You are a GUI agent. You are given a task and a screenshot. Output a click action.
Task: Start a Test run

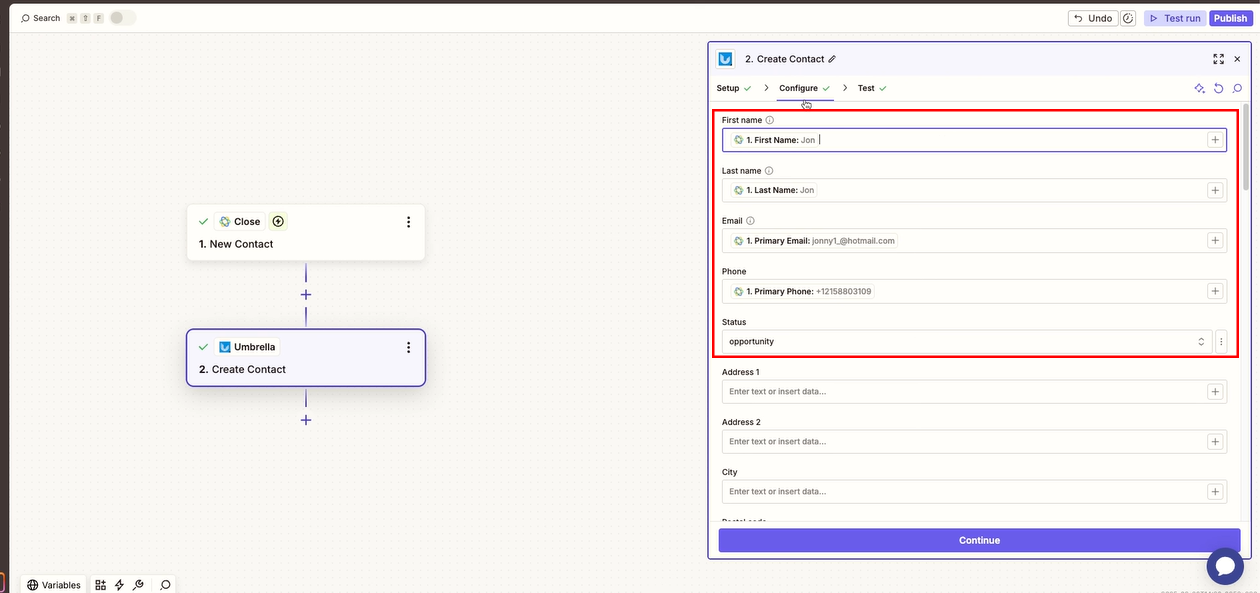tap(1175, 18)
